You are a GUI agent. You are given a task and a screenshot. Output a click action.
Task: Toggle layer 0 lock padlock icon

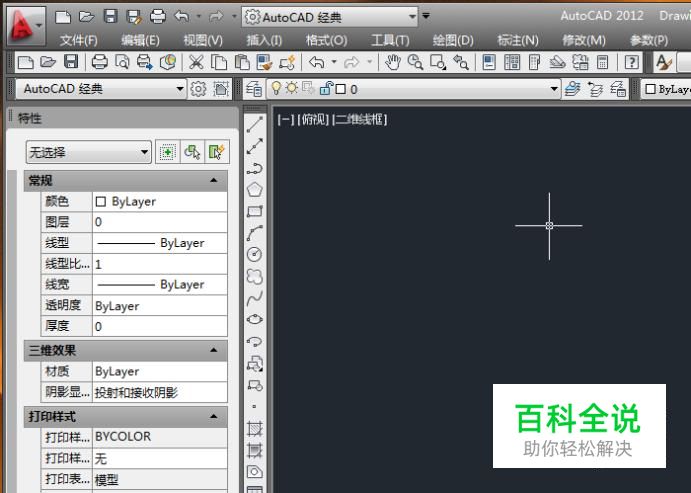point(326,89)
